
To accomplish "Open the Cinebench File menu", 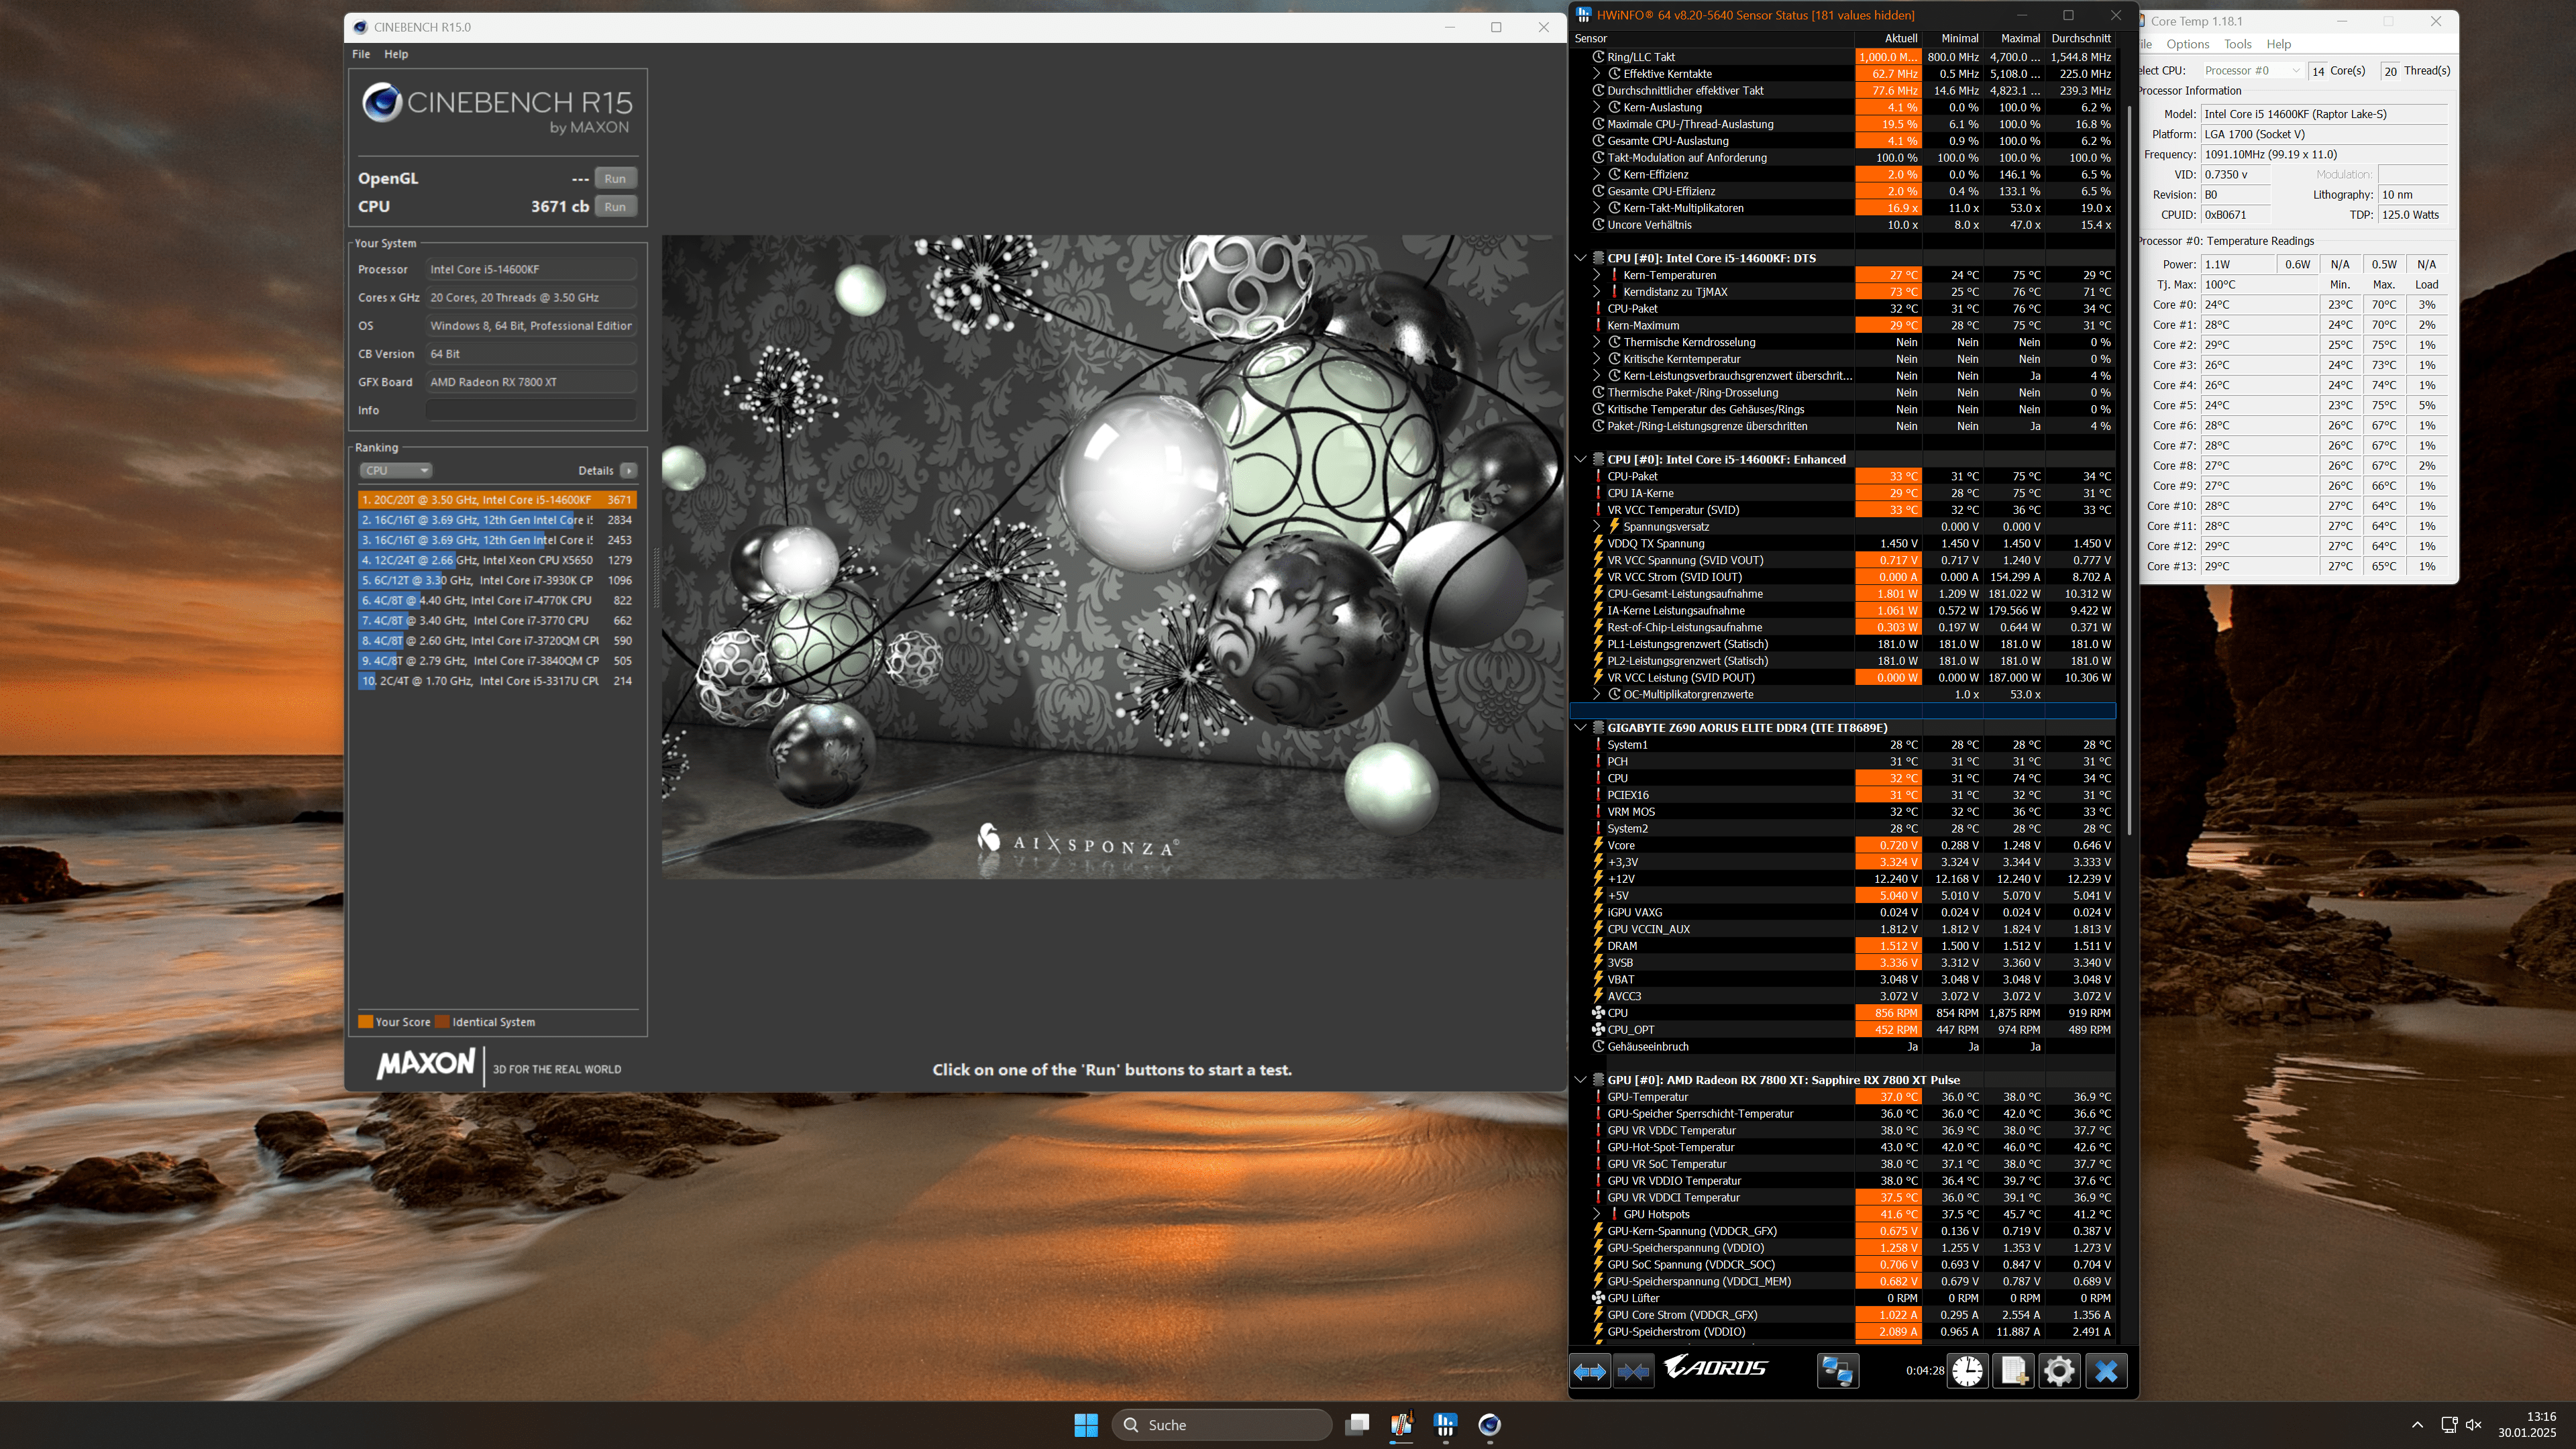I will click(x=361, y=54).
